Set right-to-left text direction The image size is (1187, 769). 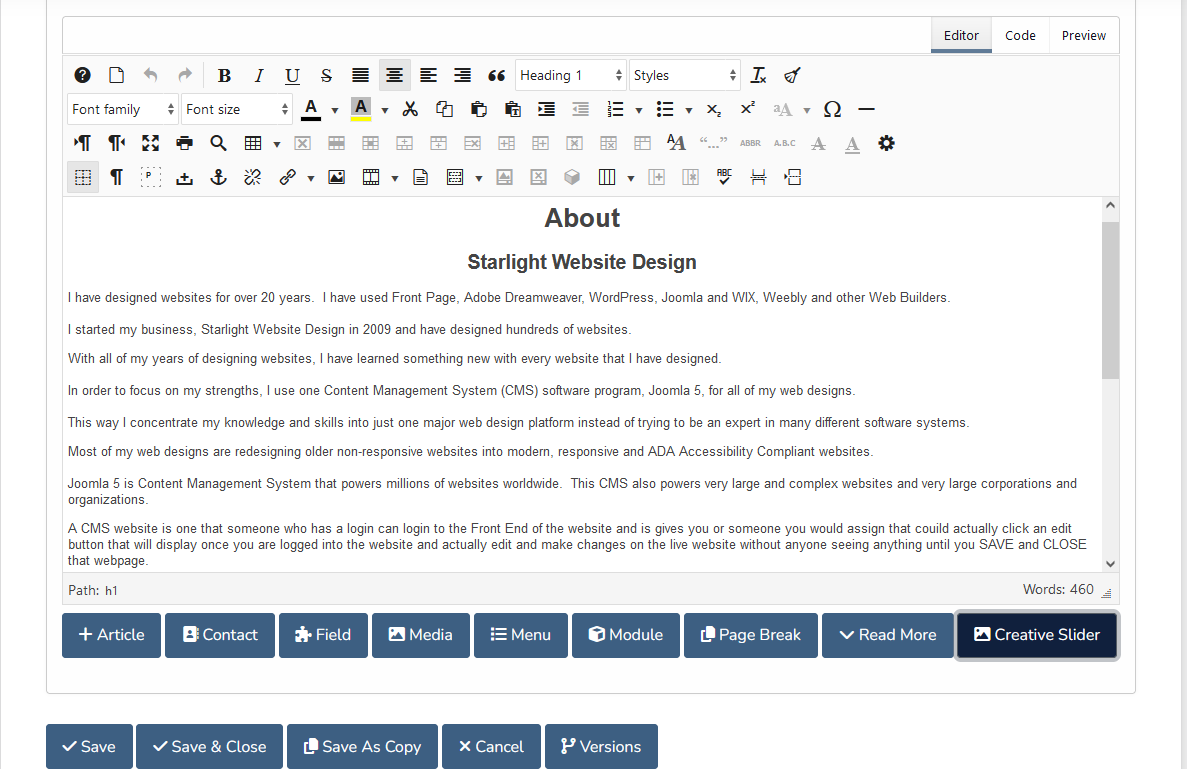pos(117,143)
